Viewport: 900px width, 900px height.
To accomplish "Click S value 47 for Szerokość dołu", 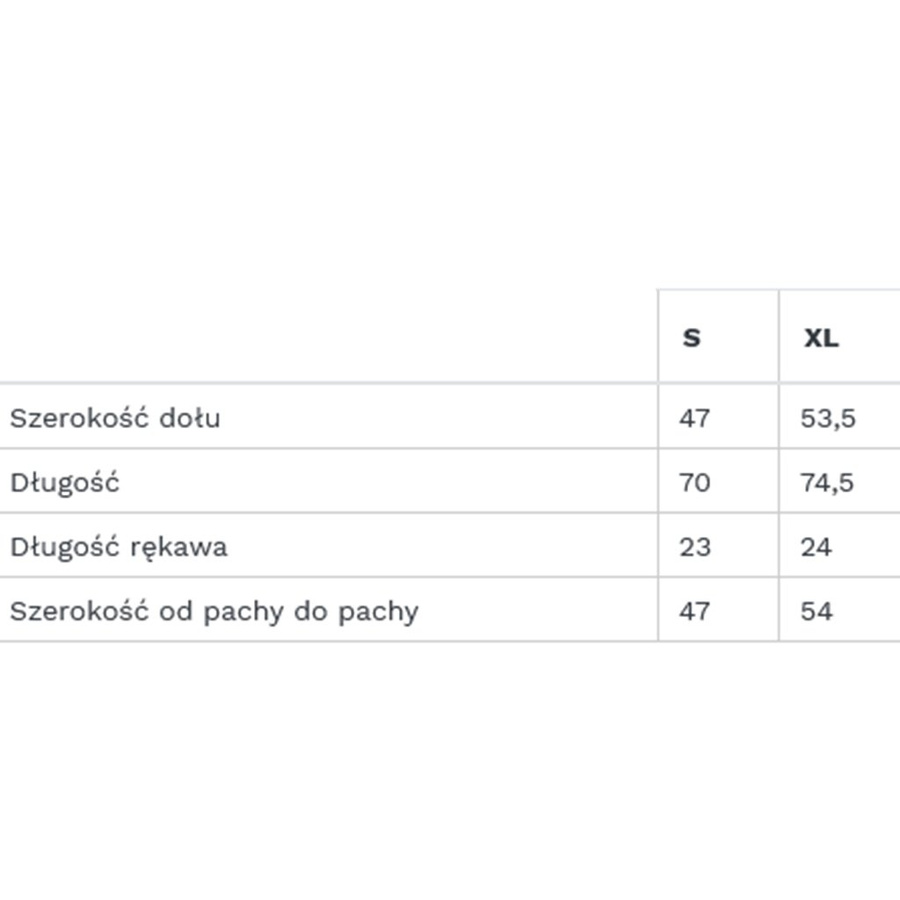I will pyautogui.click(x=694, y=418).
